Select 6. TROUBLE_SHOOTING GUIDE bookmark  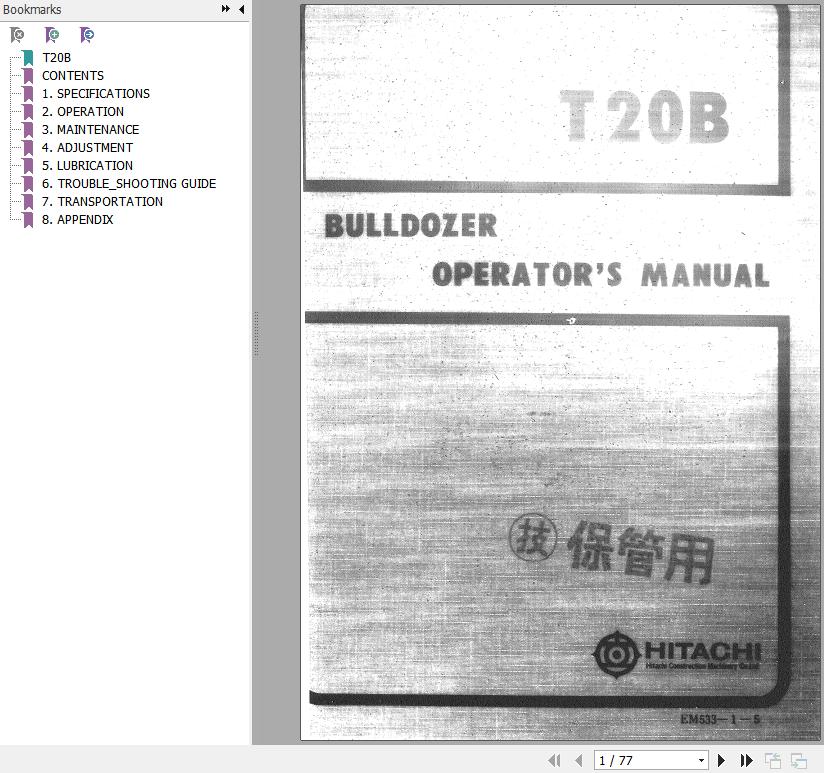pos(129,183)
